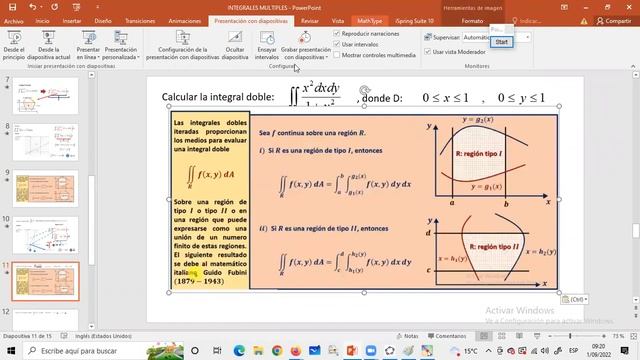Open Configuración de la presentación con diapositivas
The image size is (640, 360).
[x=182, y=46]
